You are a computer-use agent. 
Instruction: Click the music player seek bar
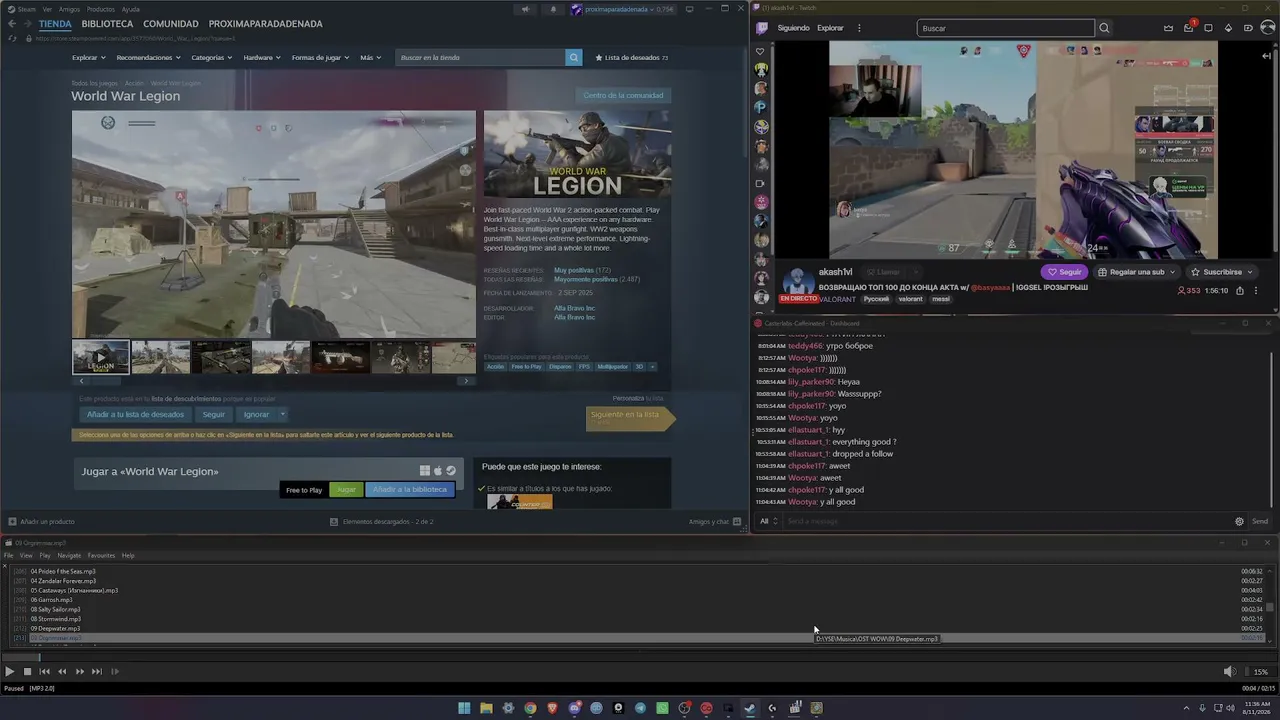click(x=640, y=657)
